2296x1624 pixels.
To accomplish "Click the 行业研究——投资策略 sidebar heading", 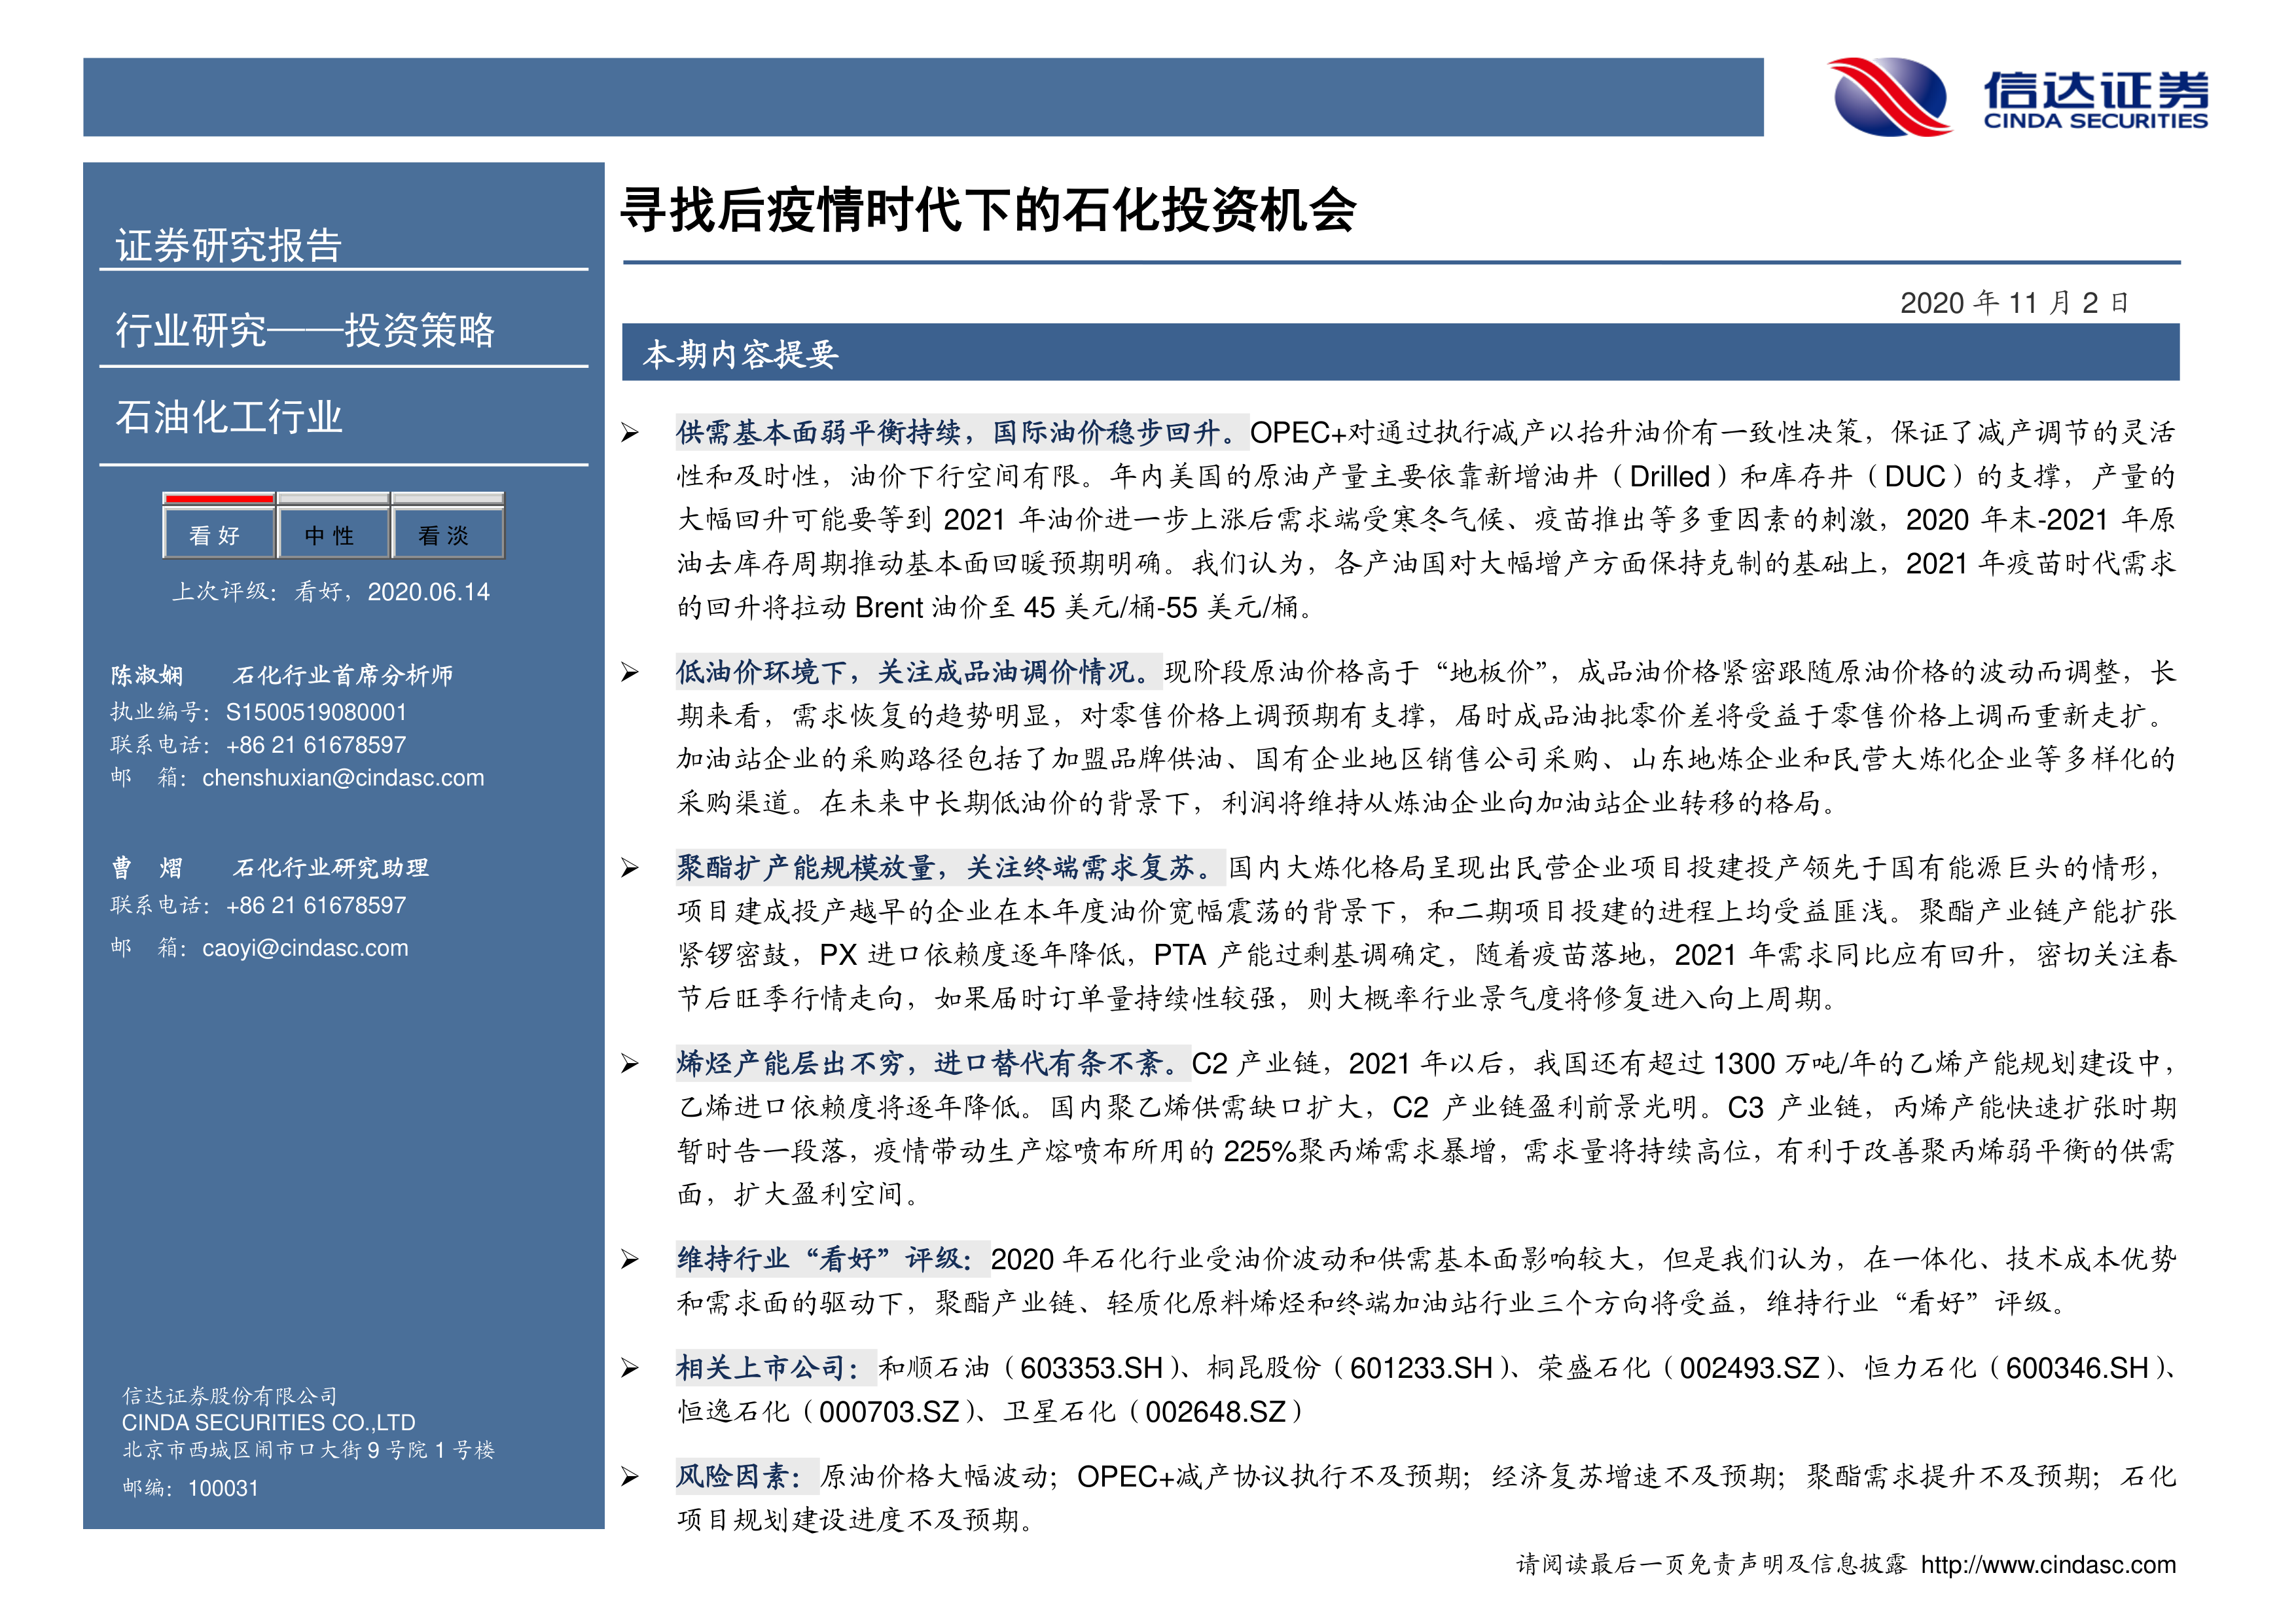I will [x=305, y=331].
